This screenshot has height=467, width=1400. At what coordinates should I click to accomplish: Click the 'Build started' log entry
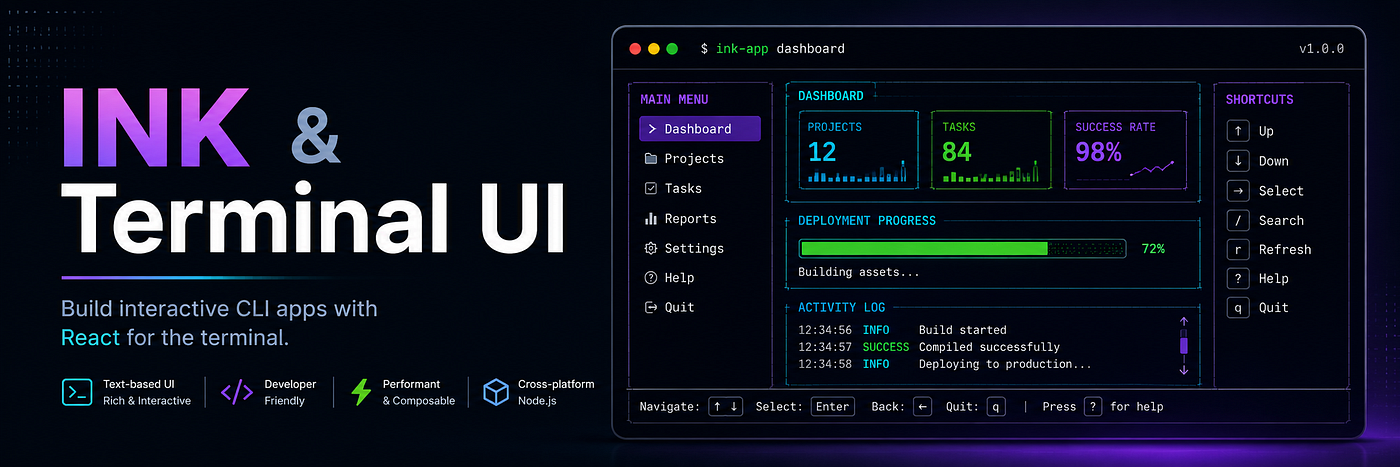coord(963,330)
